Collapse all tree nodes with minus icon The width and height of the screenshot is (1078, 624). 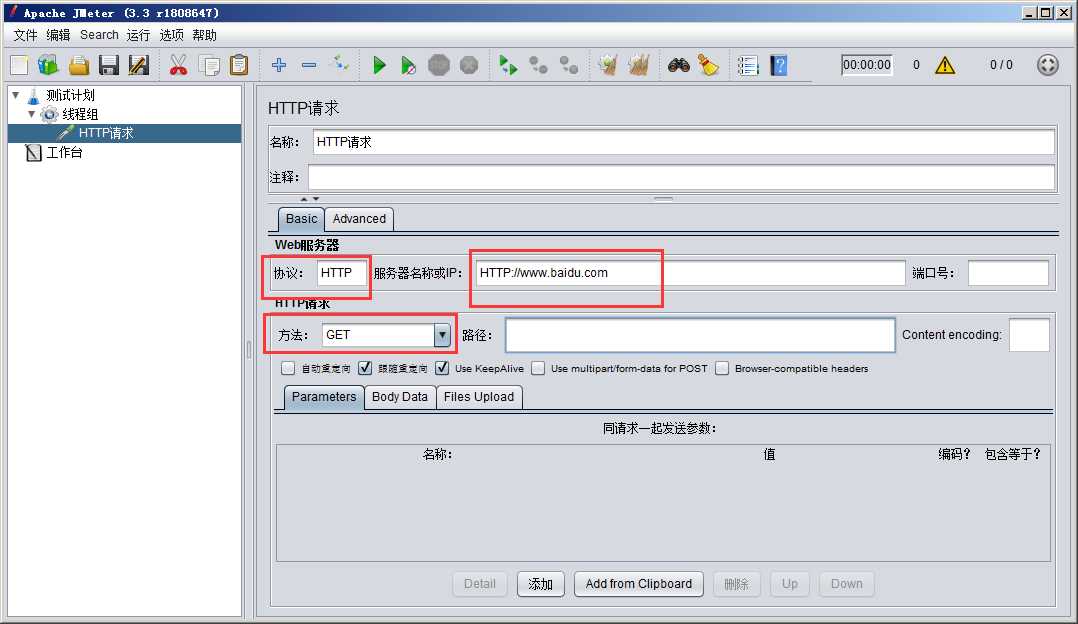coord(309,65)
